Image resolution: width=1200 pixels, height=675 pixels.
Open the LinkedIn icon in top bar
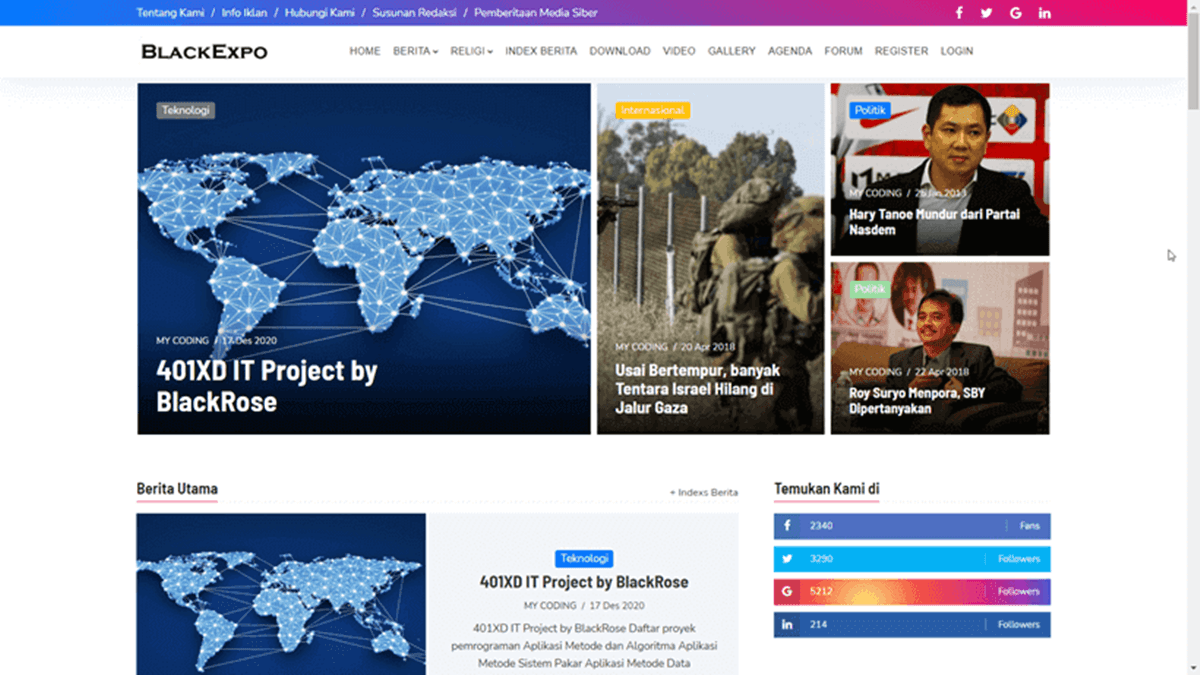1045,13
